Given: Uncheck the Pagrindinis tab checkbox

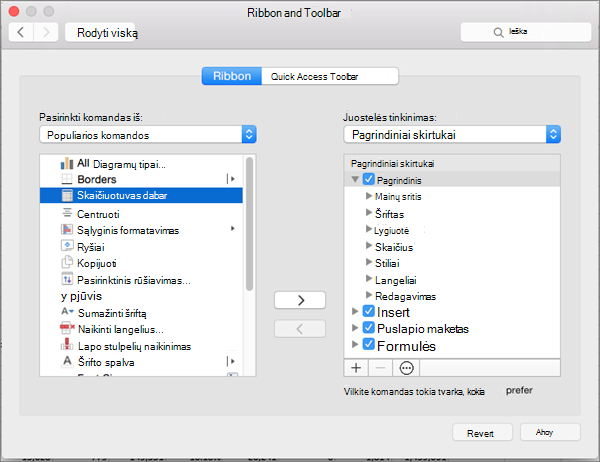Looking at the screenshot, I should point(368,179).
